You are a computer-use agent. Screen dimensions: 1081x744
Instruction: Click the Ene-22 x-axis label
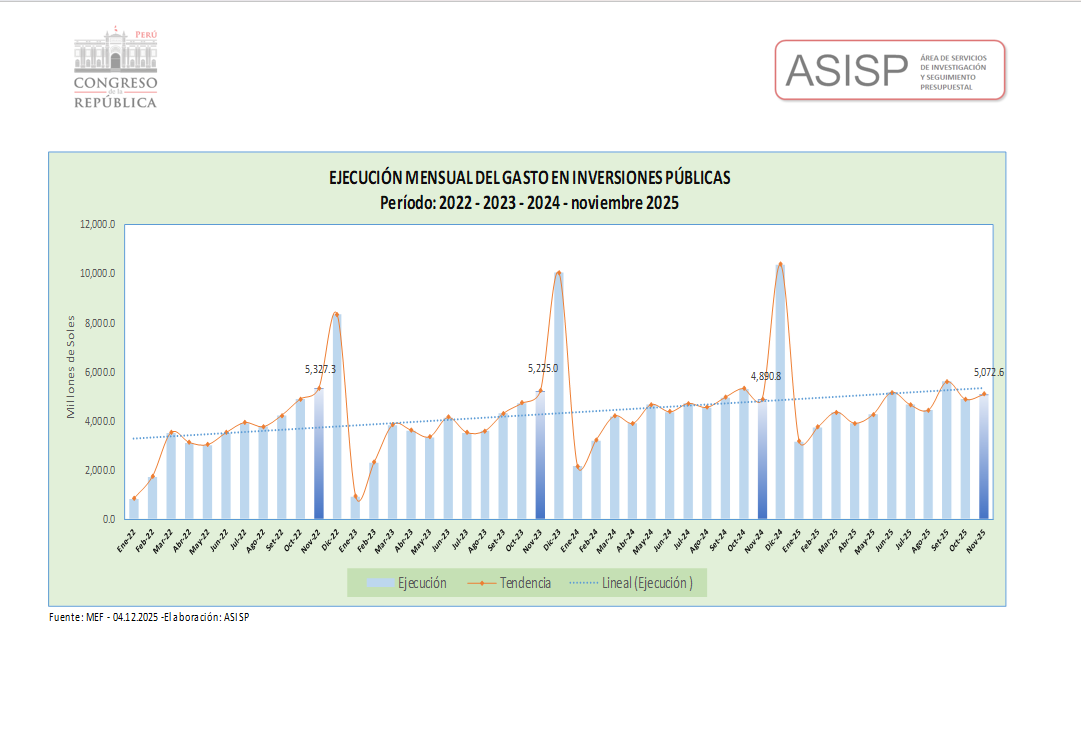pyautogui.click(x=128, y=537)
